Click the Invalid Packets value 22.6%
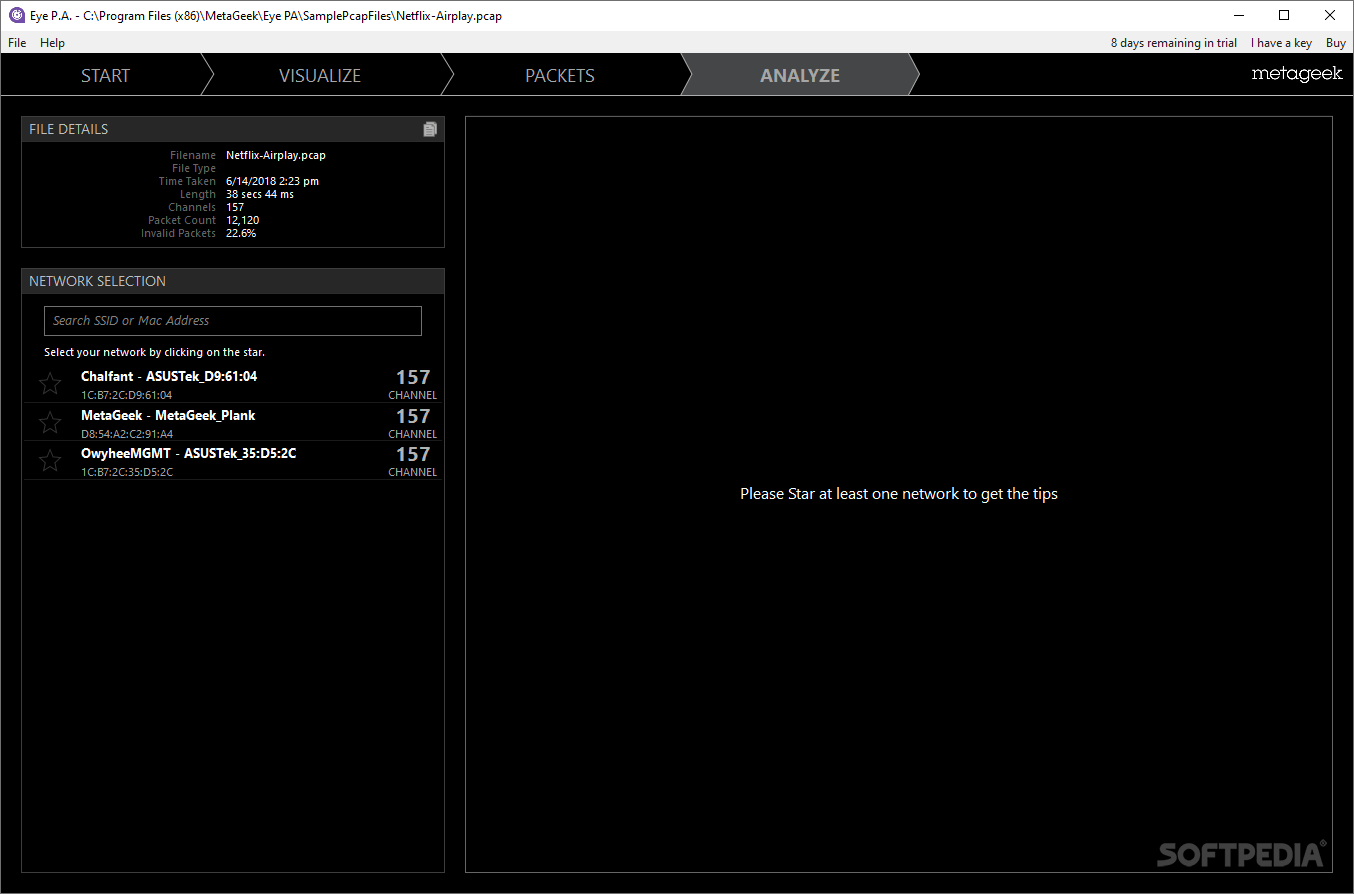The image size is (1354, 894). tap(241, 234)
